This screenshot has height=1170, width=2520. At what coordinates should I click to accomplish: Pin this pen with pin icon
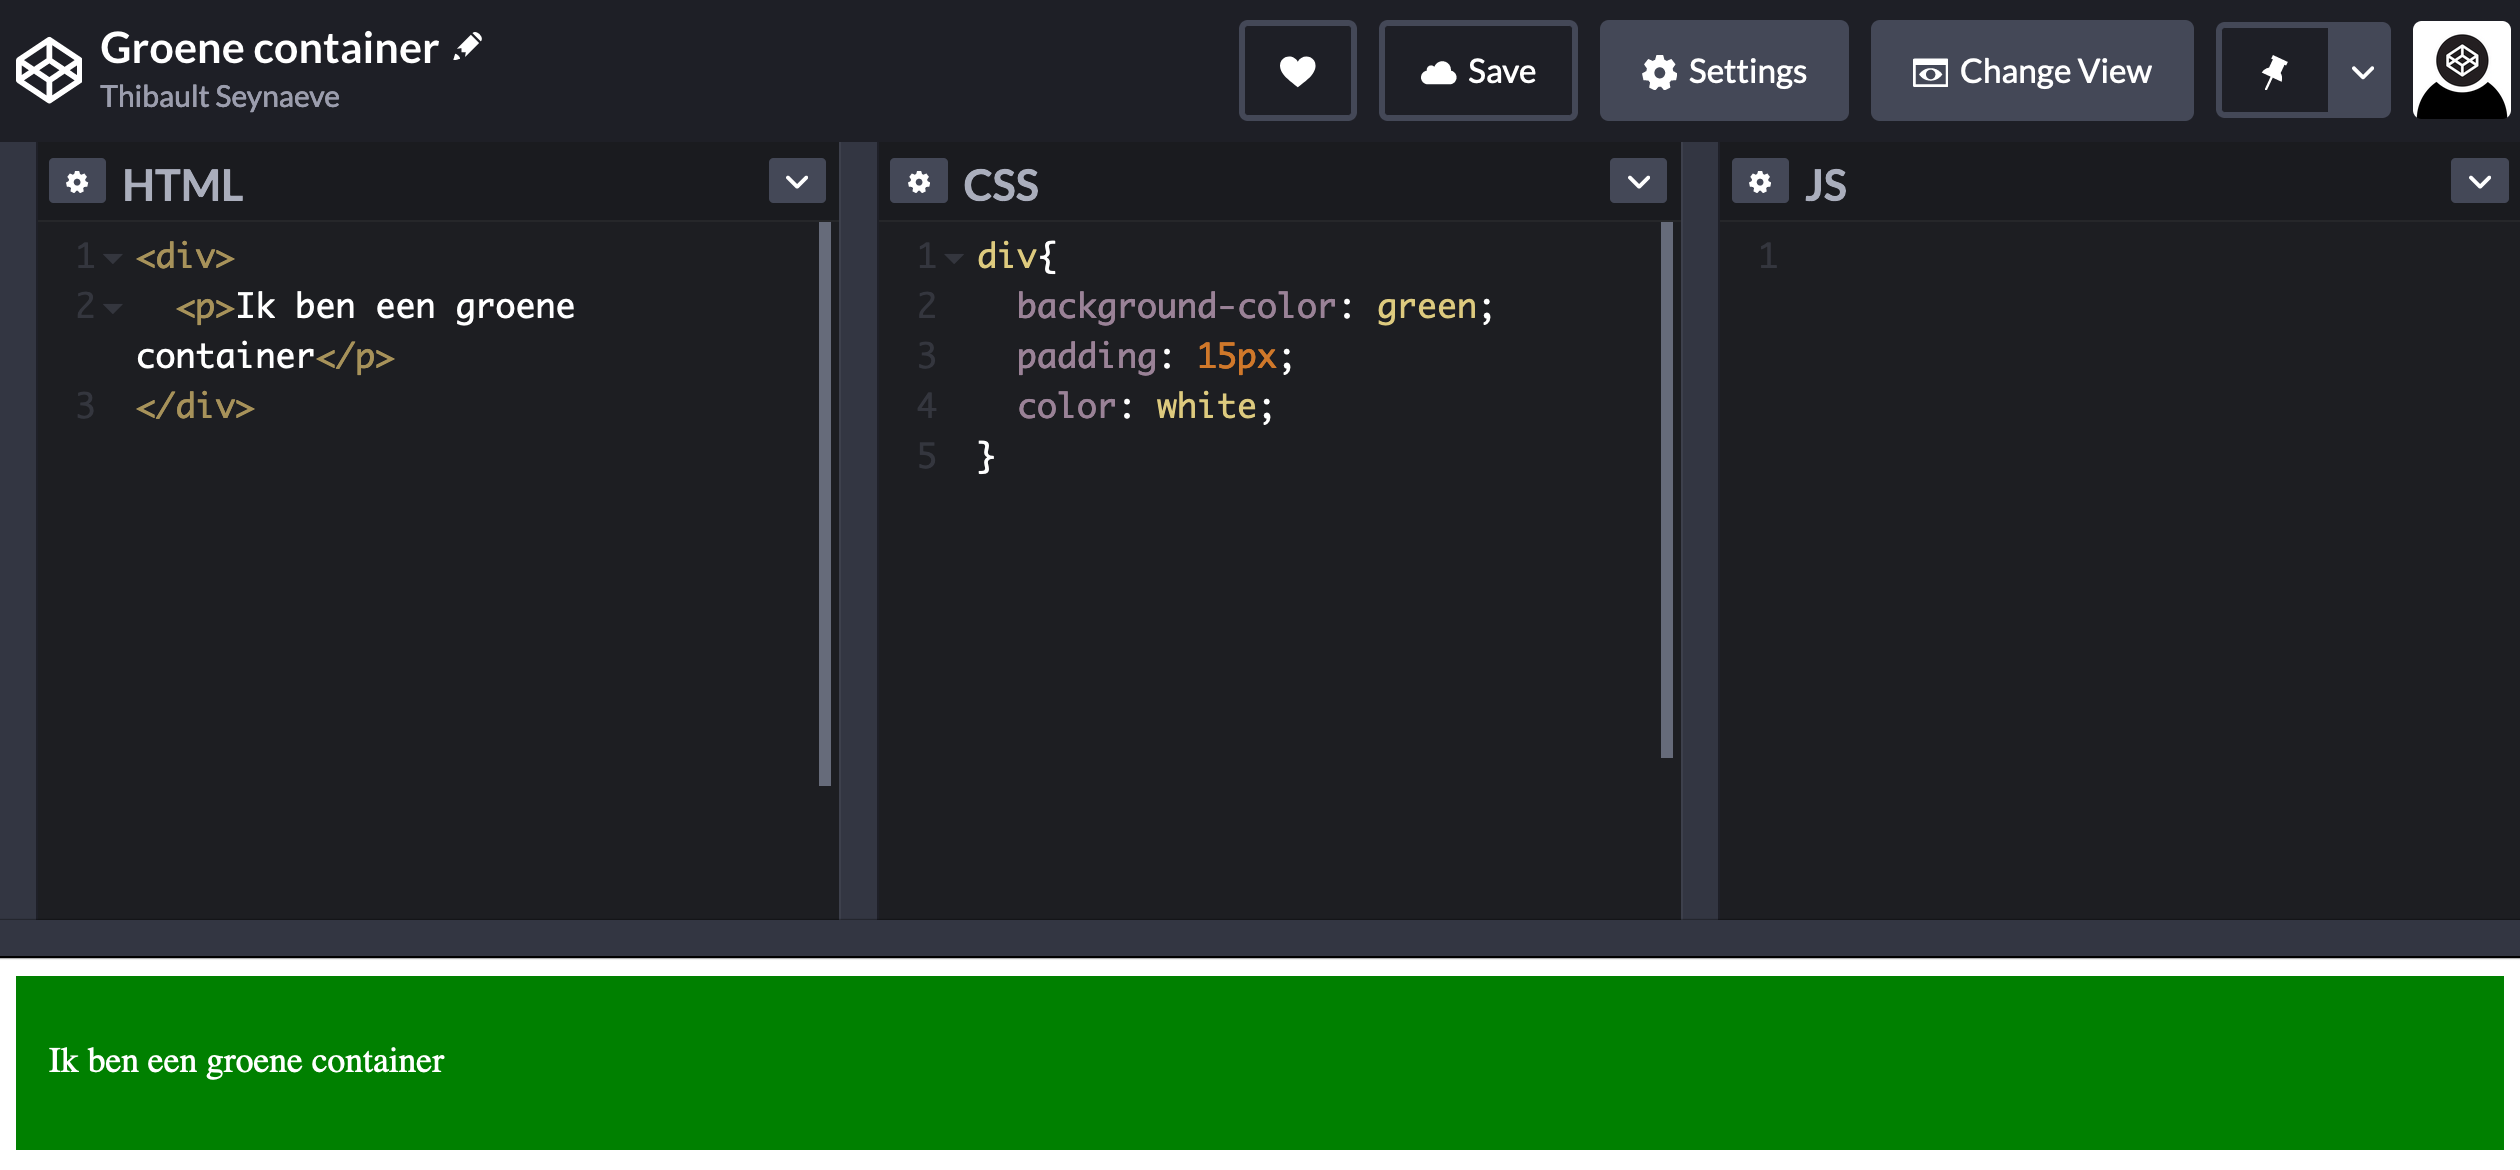(x=2274, y=71)
